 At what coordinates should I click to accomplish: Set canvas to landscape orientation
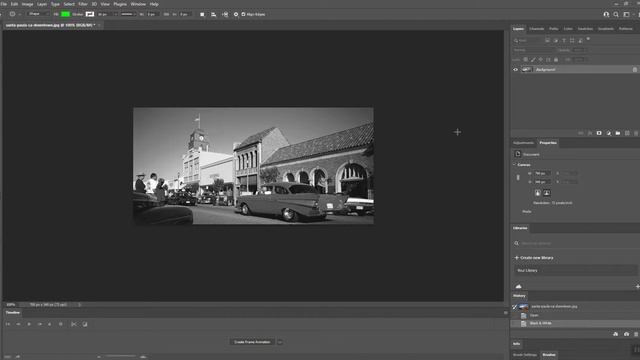[x=547, y=193]
